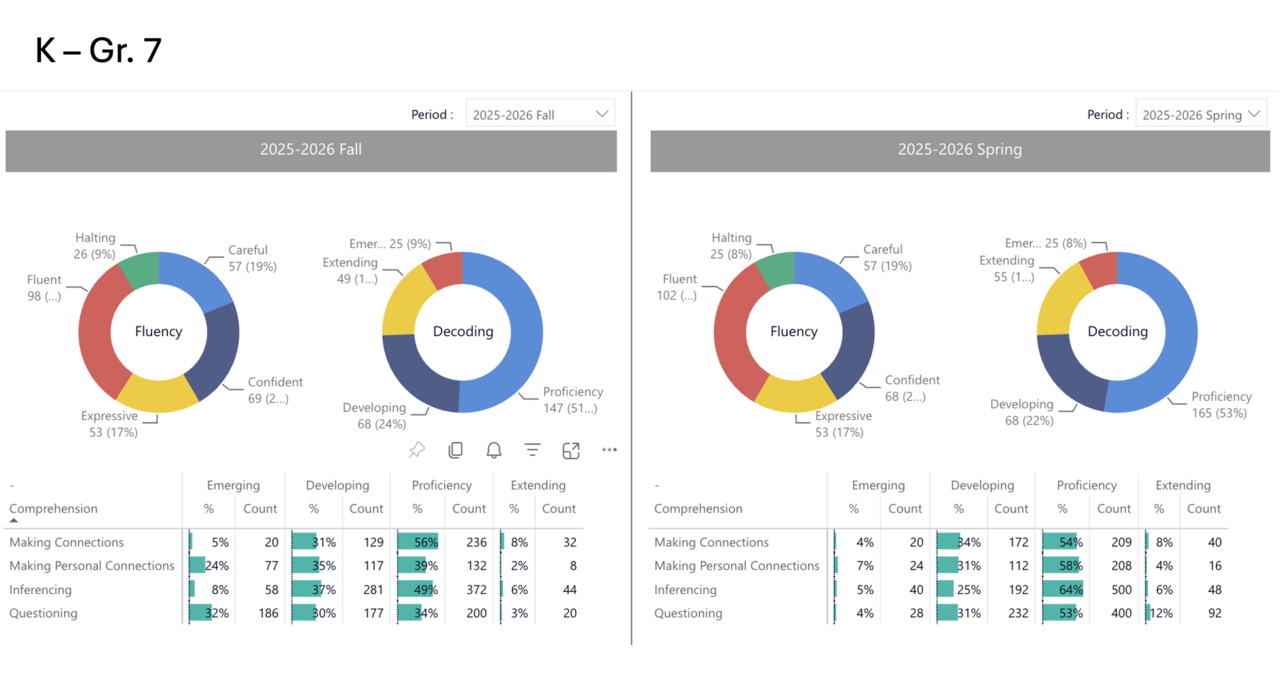This screenshot has height=680, width=1280.
Task: Select the 2025-2026 Fall header banner
Action: [x=311, y=150]
